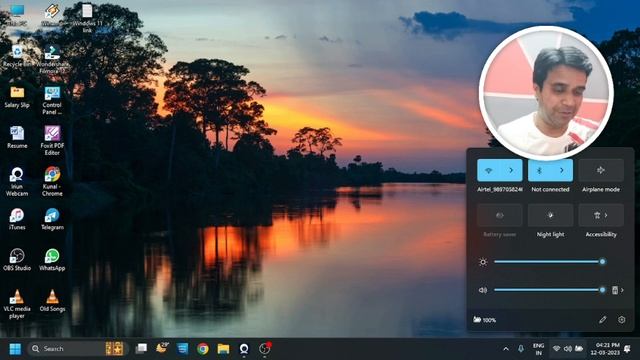The image size is (640, 360).
Task: Mute sound using volume speaker icon
Action: point(483,290)
